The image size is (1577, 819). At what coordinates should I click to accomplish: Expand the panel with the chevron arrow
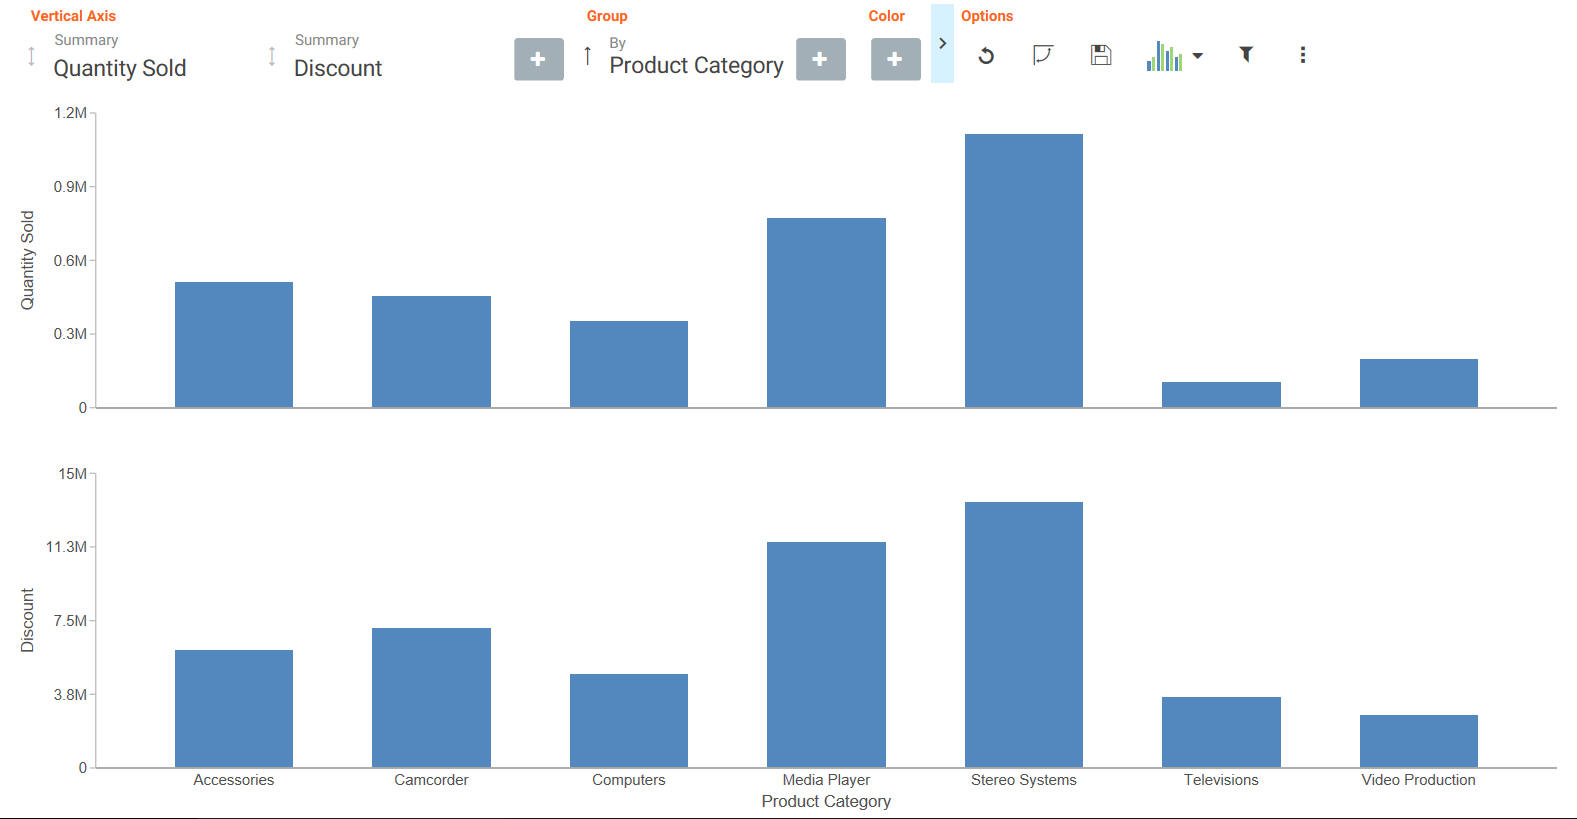[942, 43]
